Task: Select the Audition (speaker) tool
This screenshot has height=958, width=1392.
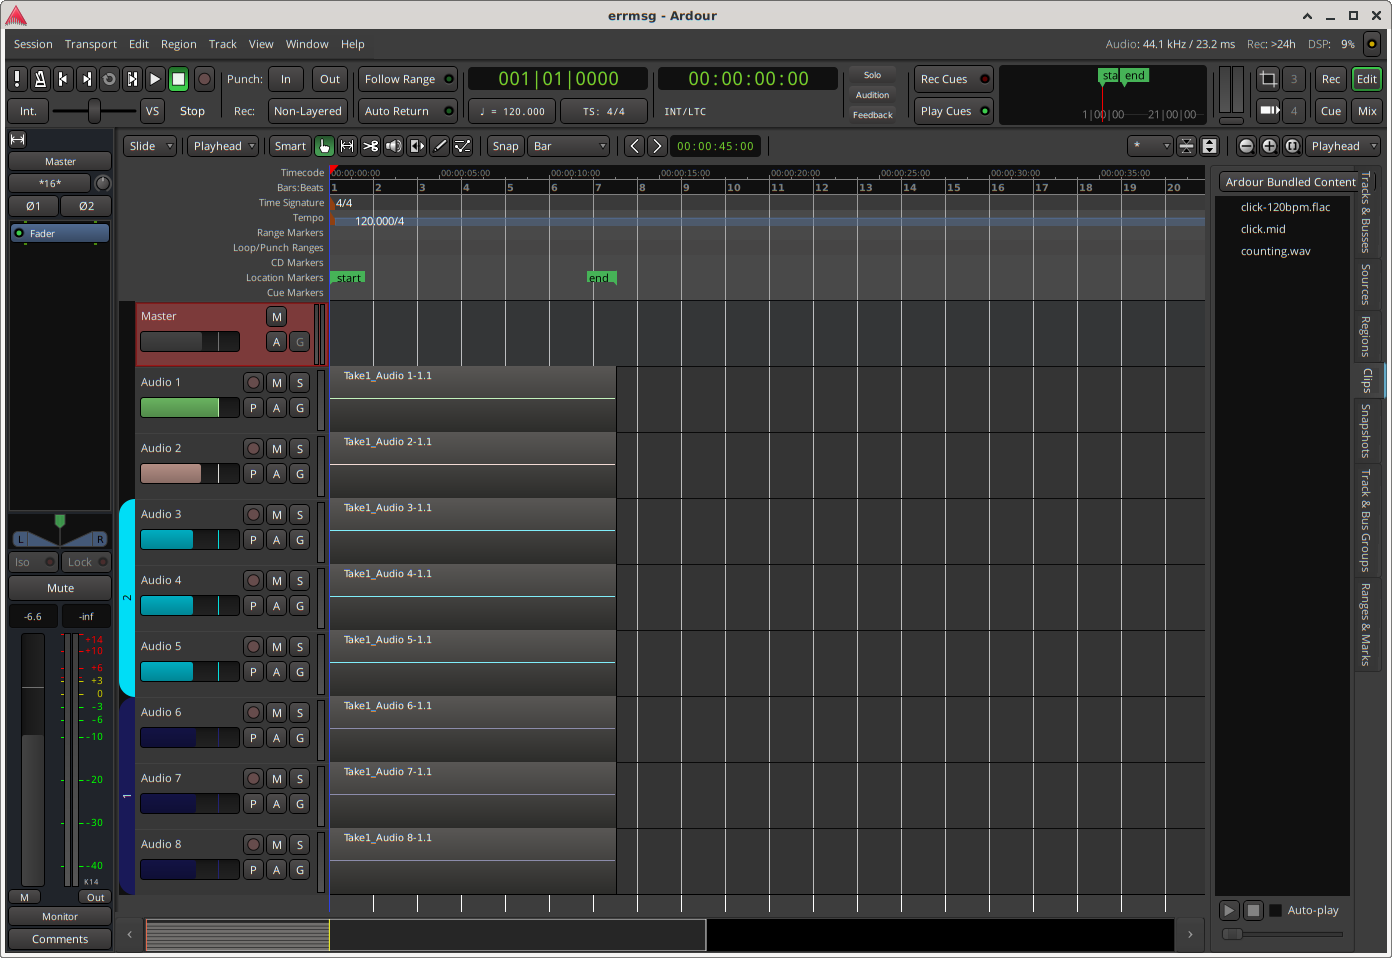Action: pos(393,146)
